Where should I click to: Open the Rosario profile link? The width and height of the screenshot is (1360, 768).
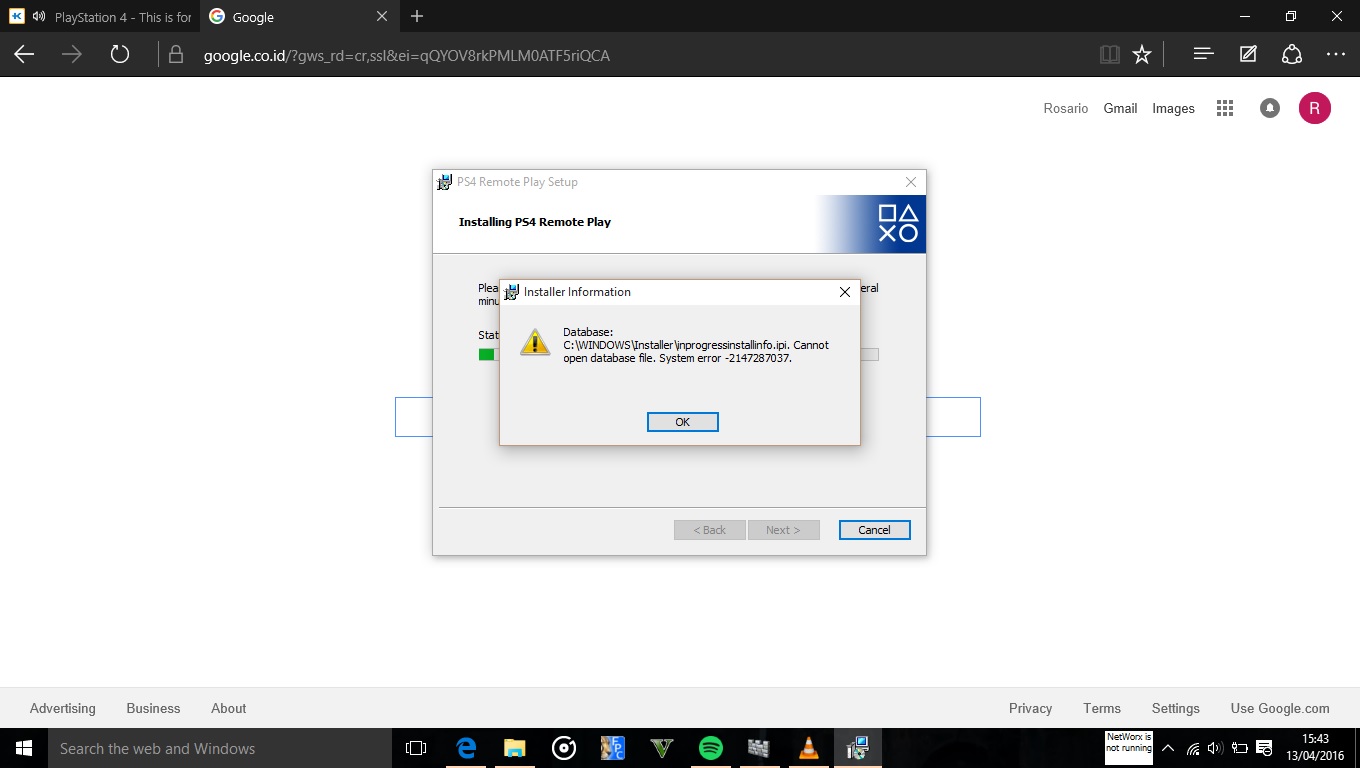coord(1065,108)
